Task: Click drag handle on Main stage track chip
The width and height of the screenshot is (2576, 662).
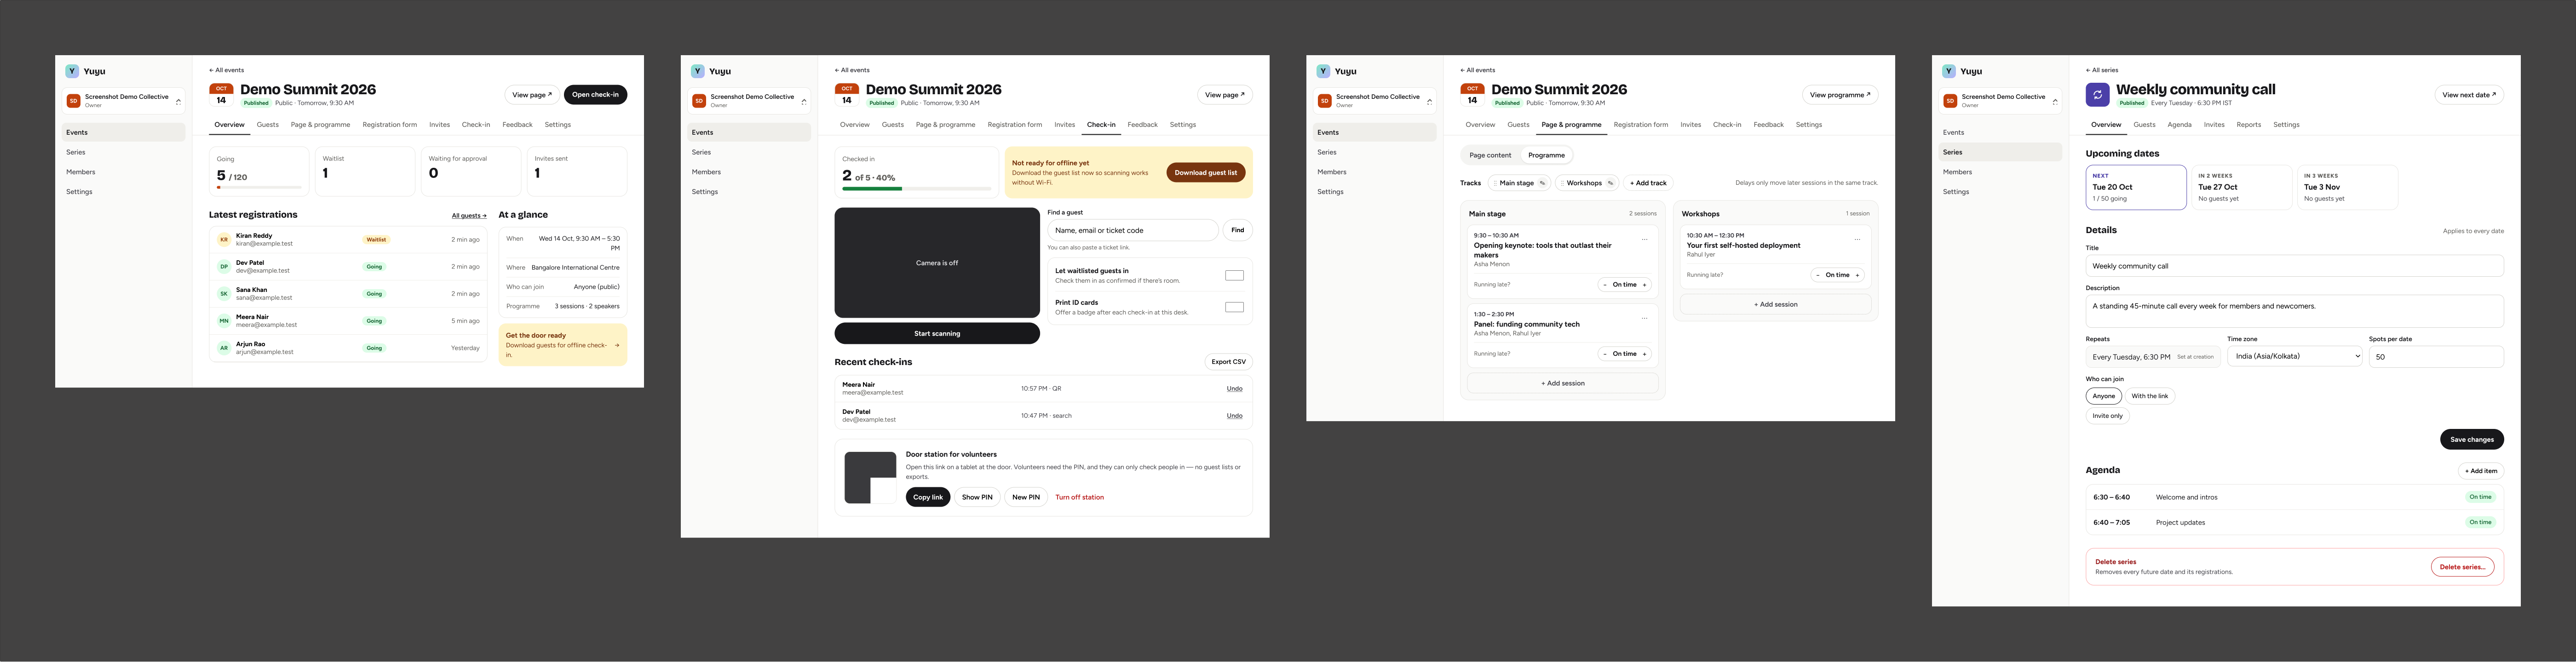Action: pyautogui.click(x=1495, y=183)
